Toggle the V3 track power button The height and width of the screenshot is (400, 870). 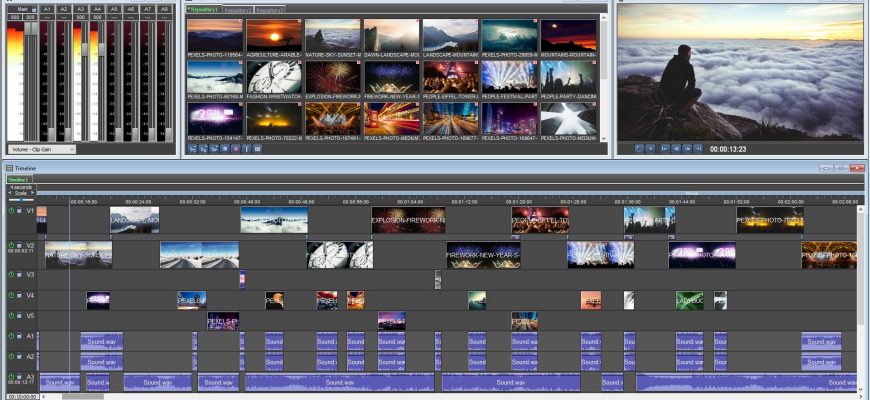click(11, 274)
